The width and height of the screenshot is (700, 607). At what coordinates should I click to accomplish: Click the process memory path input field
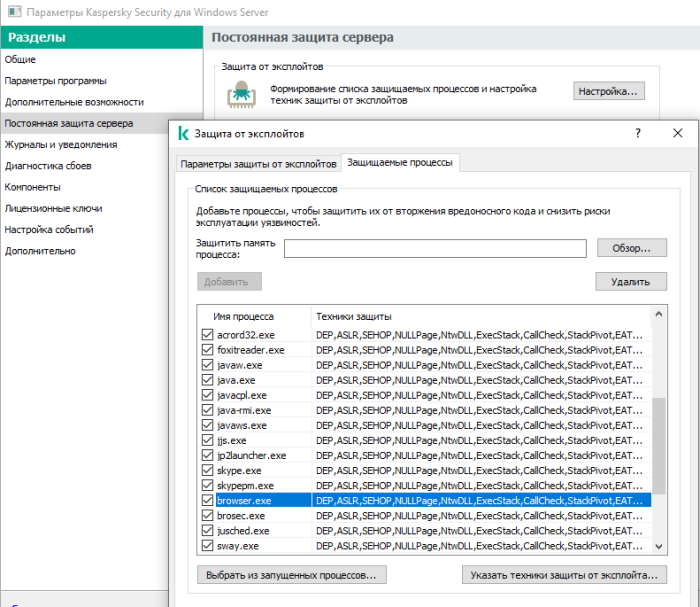435,249
